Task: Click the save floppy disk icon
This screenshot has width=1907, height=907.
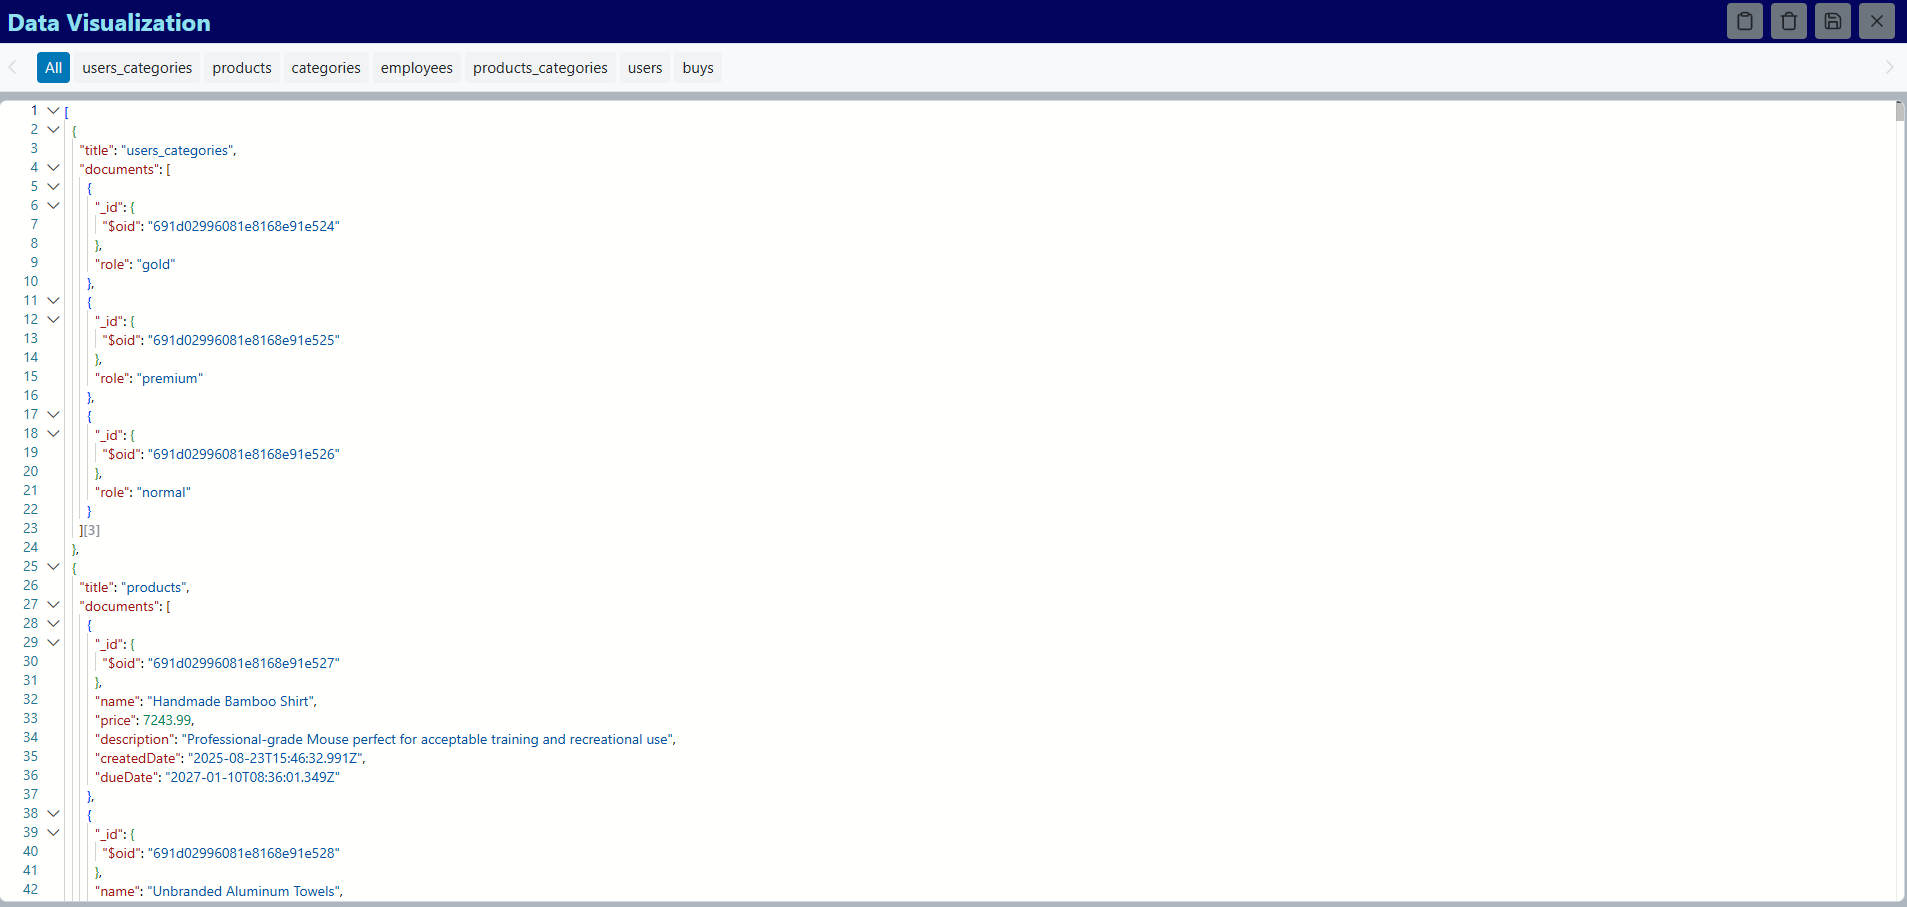Action: pos(1833,21)
